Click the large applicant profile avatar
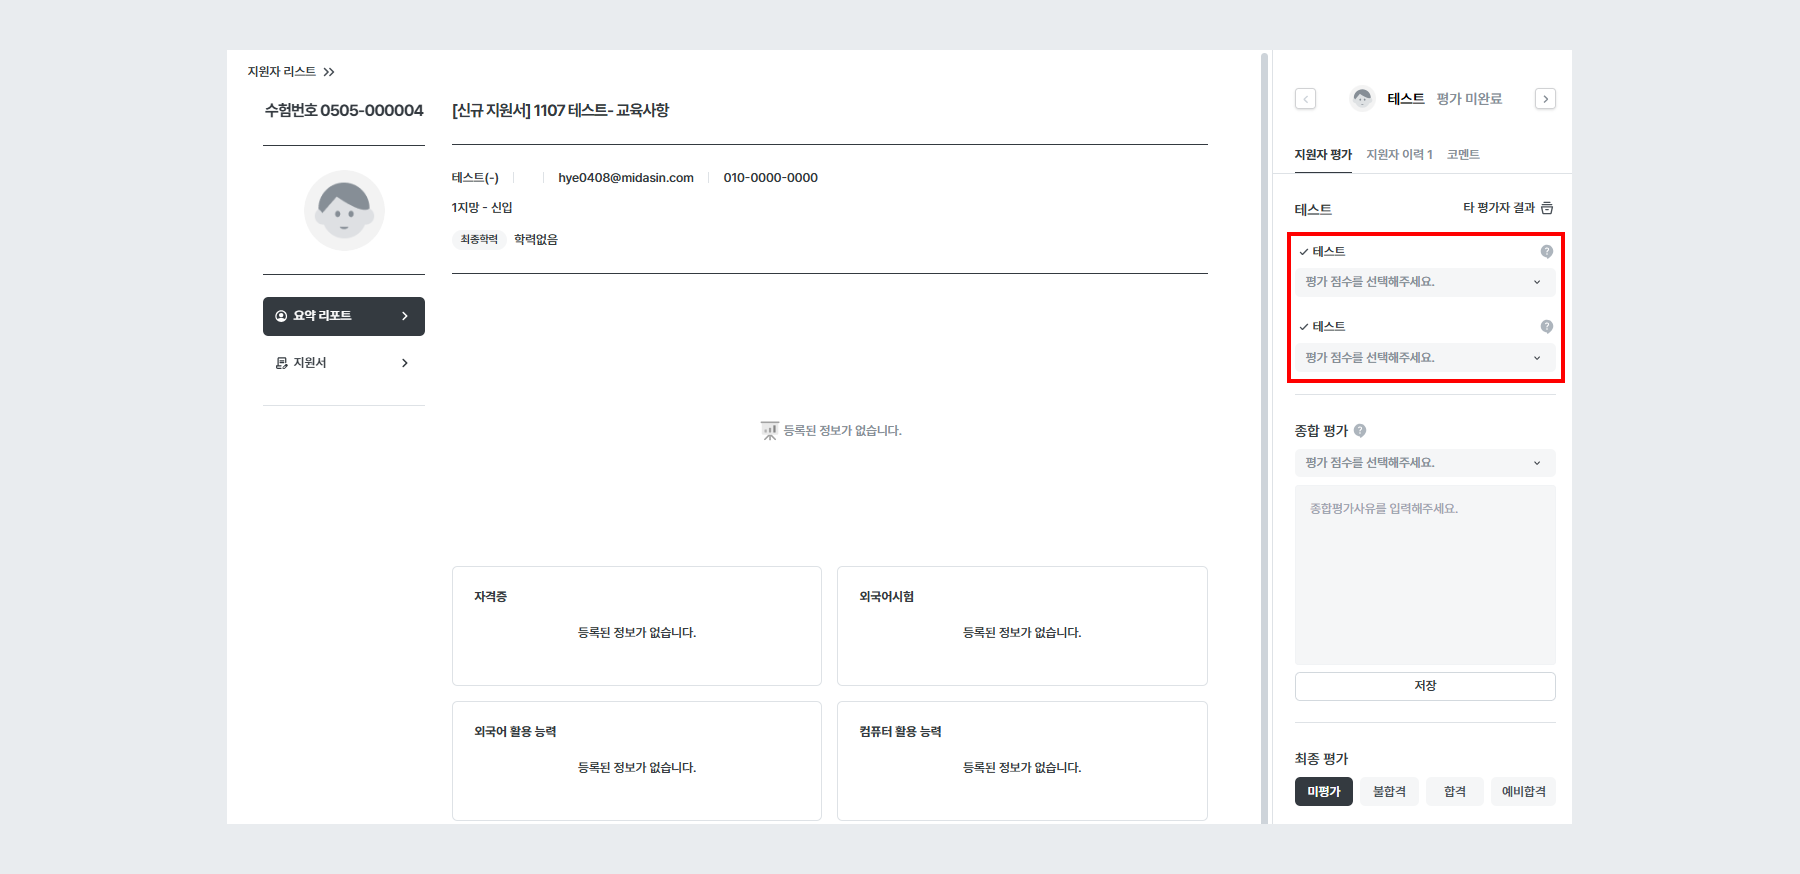This screenshot has width=1800, height=874. point(344,210)
